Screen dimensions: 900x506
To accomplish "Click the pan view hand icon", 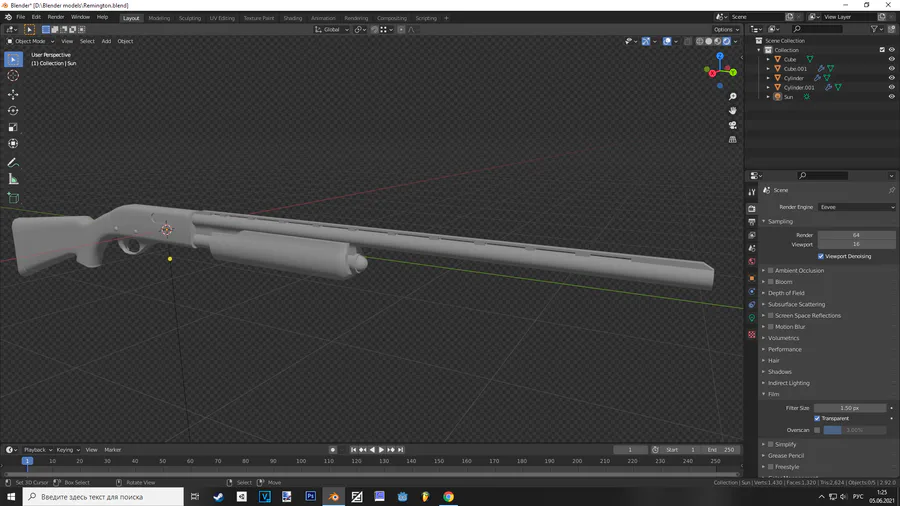I will pos(732,111).
